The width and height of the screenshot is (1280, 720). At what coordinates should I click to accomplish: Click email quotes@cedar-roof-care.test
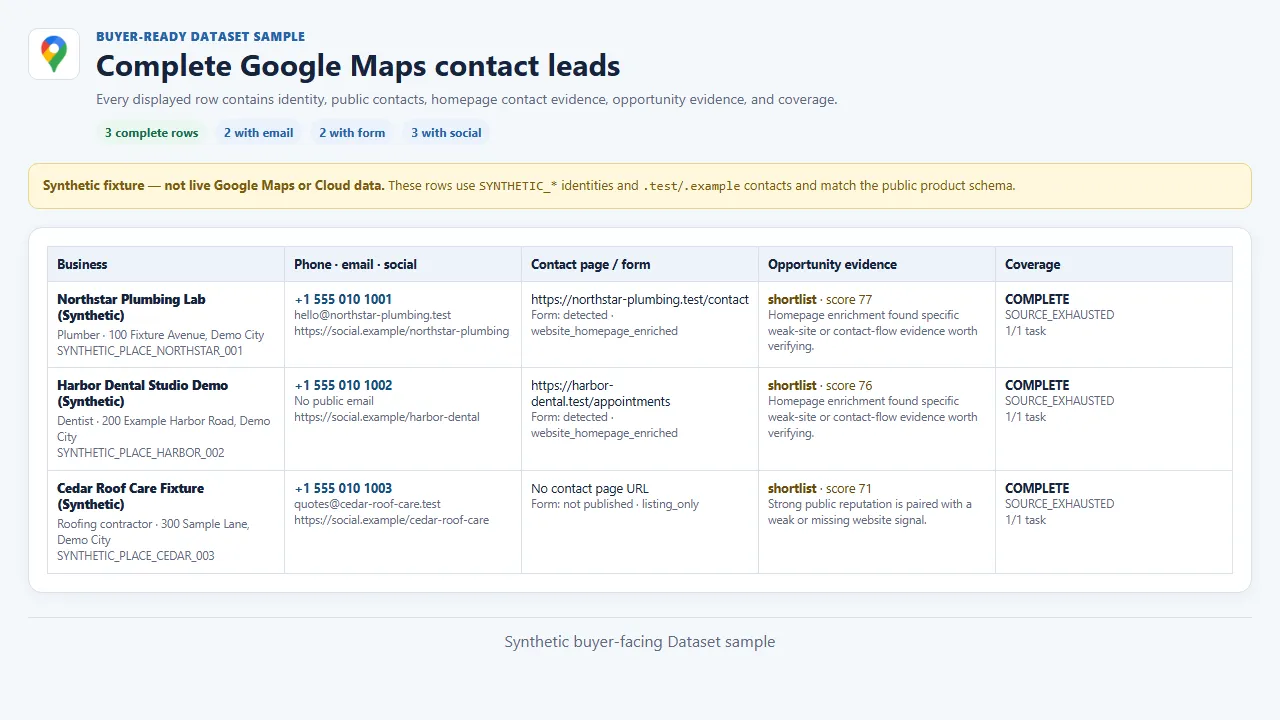click(x=367, y=504)
